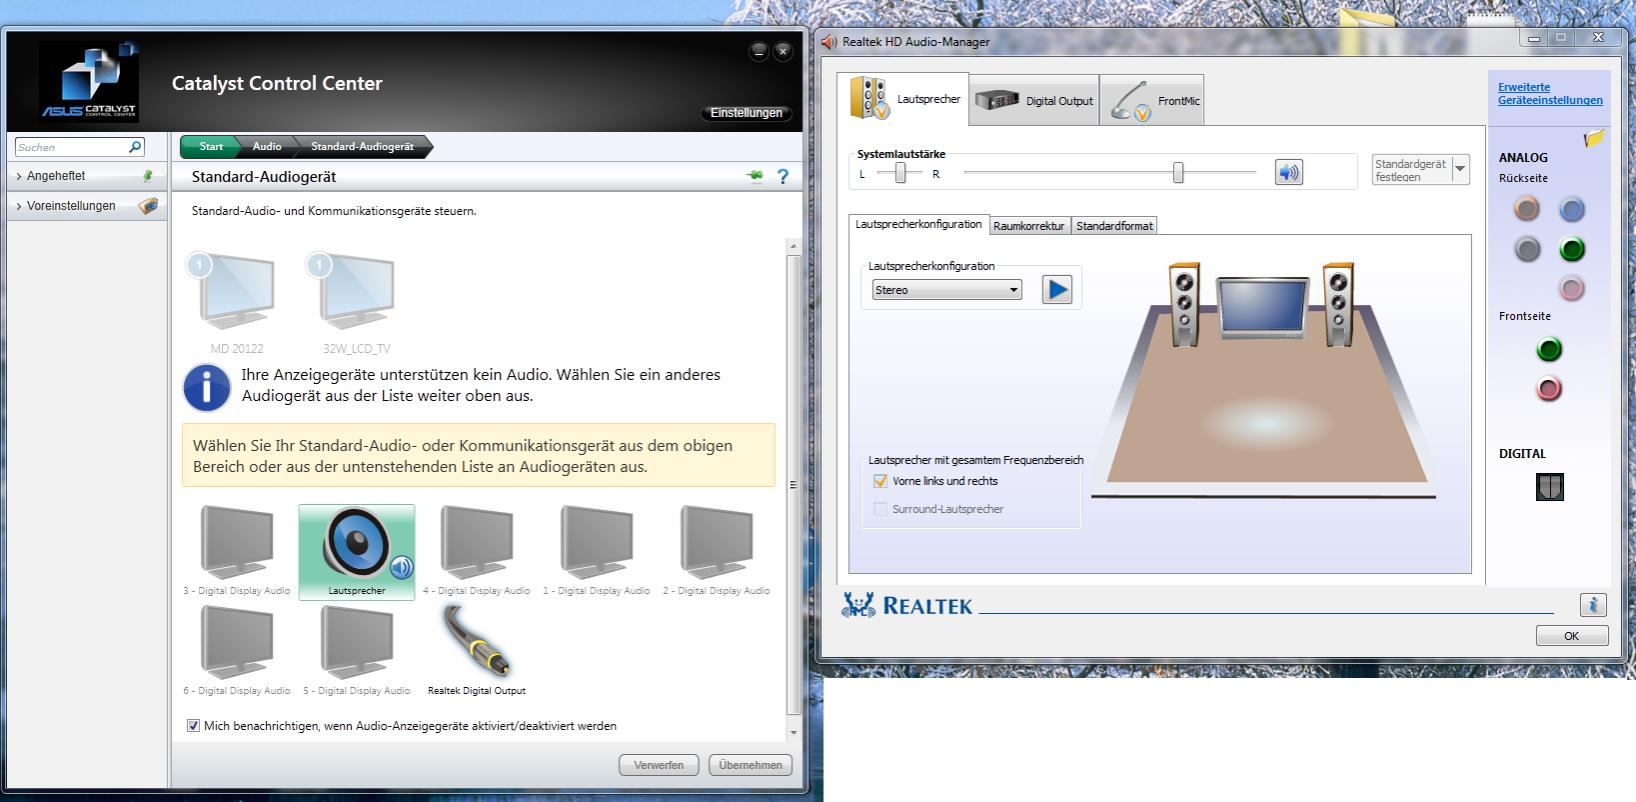The image size is (1636, 802).
Task: Toggle notification checkbox for audio display devices
Action: (x=193, y=726)
